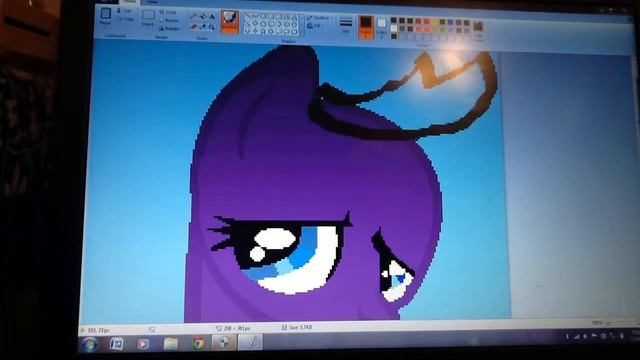Viewport: 640px width, 360px height.
Task: Click the Action Center flag in tray
Action: 594,336
